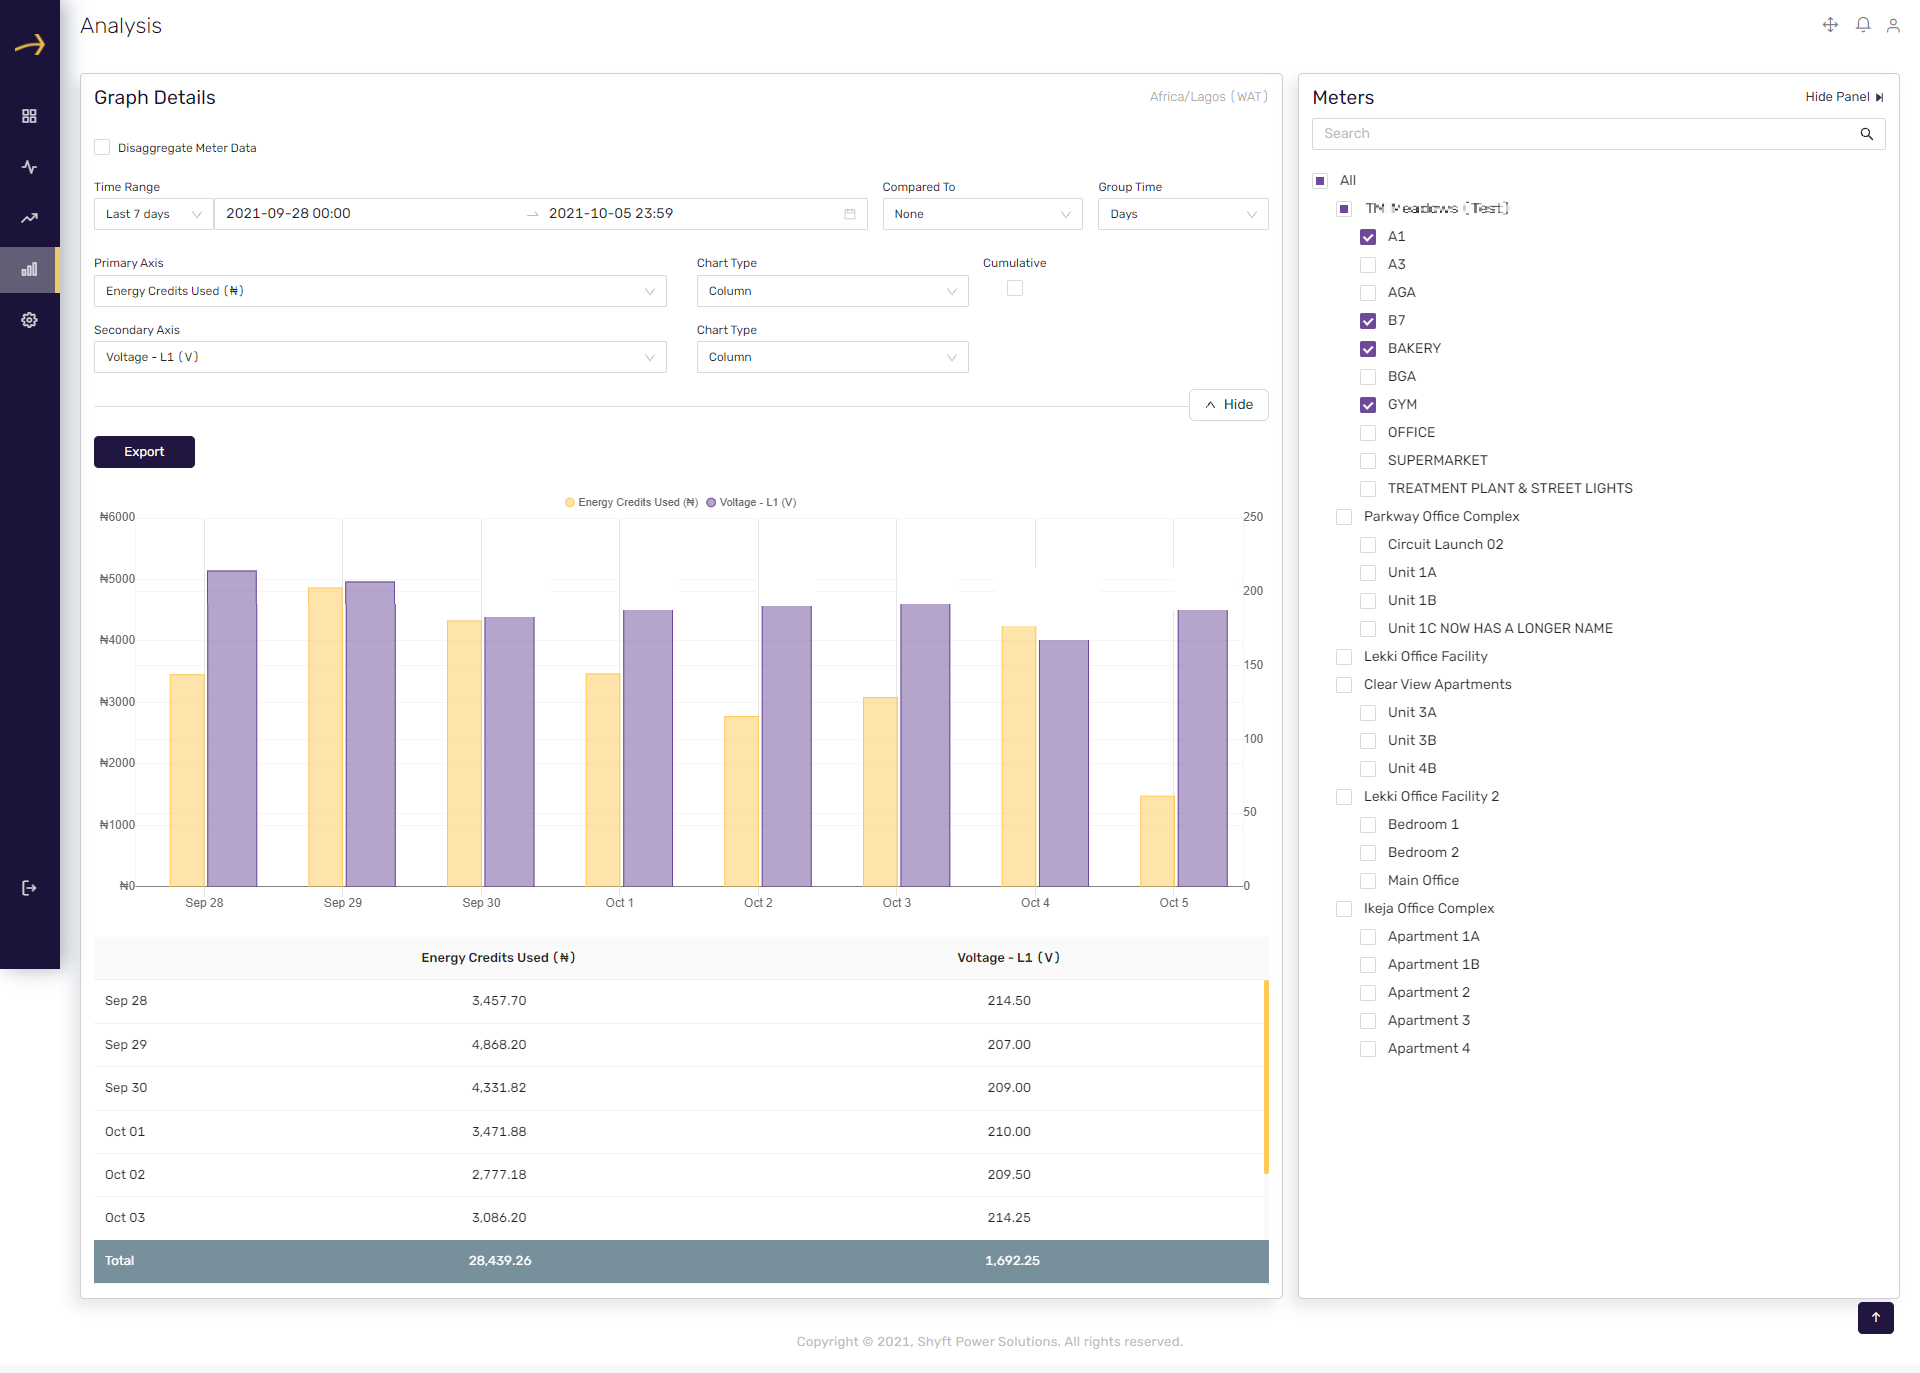Check the A3 meter checkbox
Image resolution: width=1920 pixels, height=1373 pixels.
[1368, 265]
